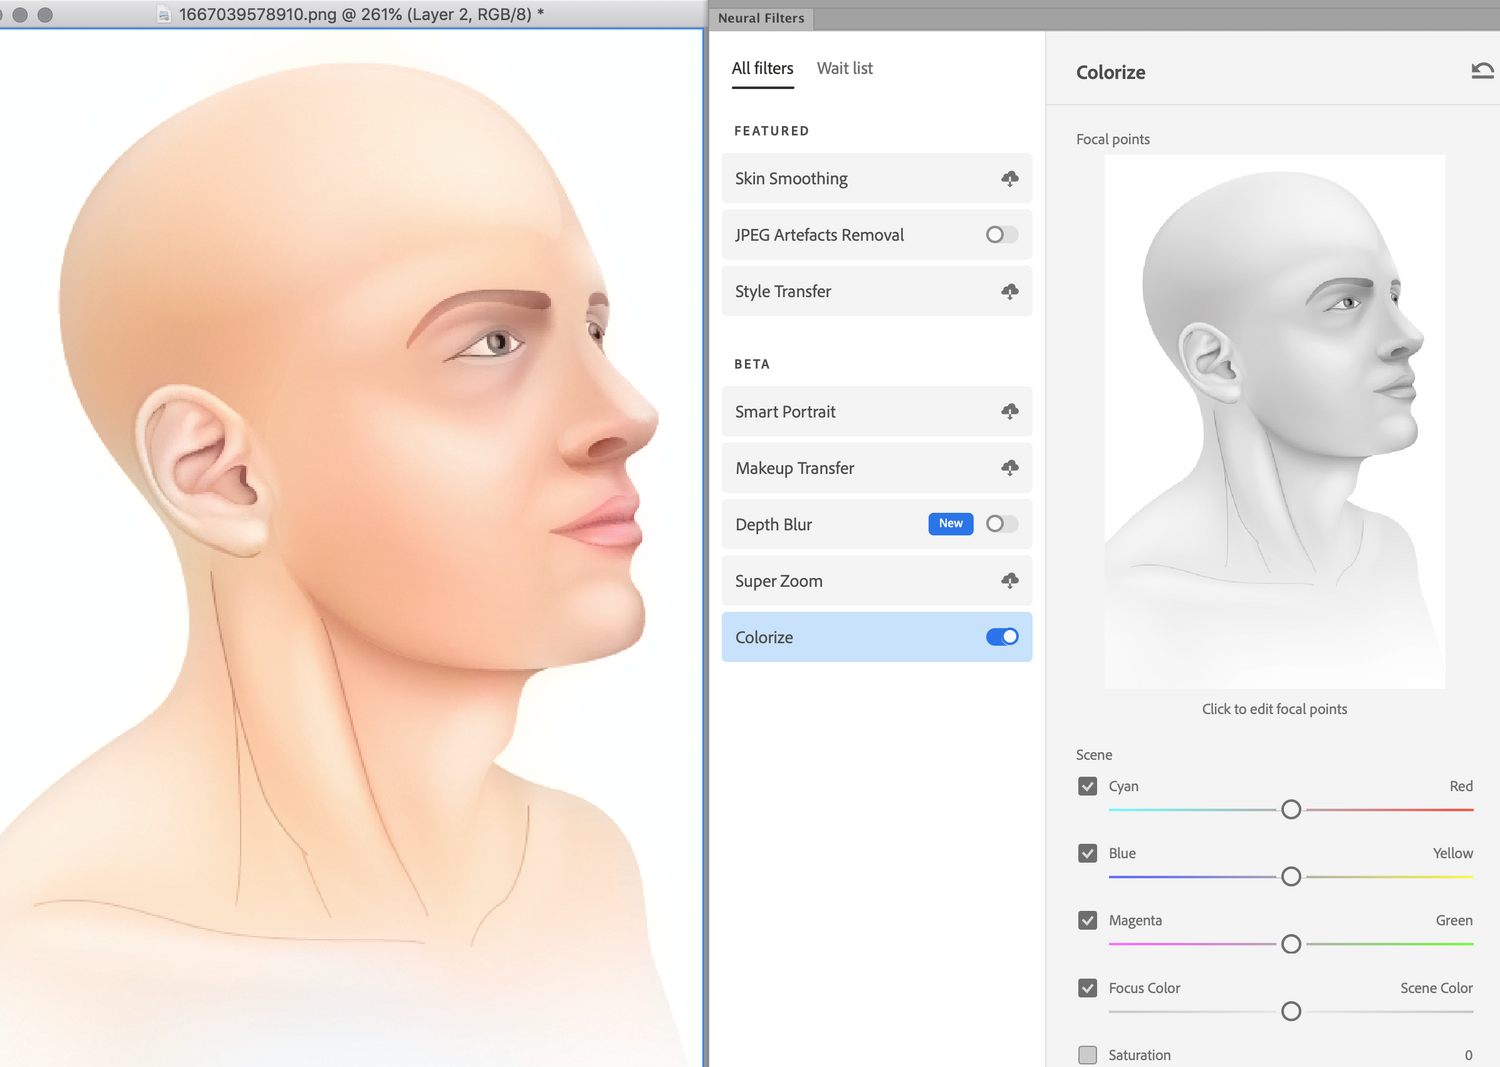
Task: Enable the JPEG Artefacts Removal toggle
Action: tap(1002, 234)
